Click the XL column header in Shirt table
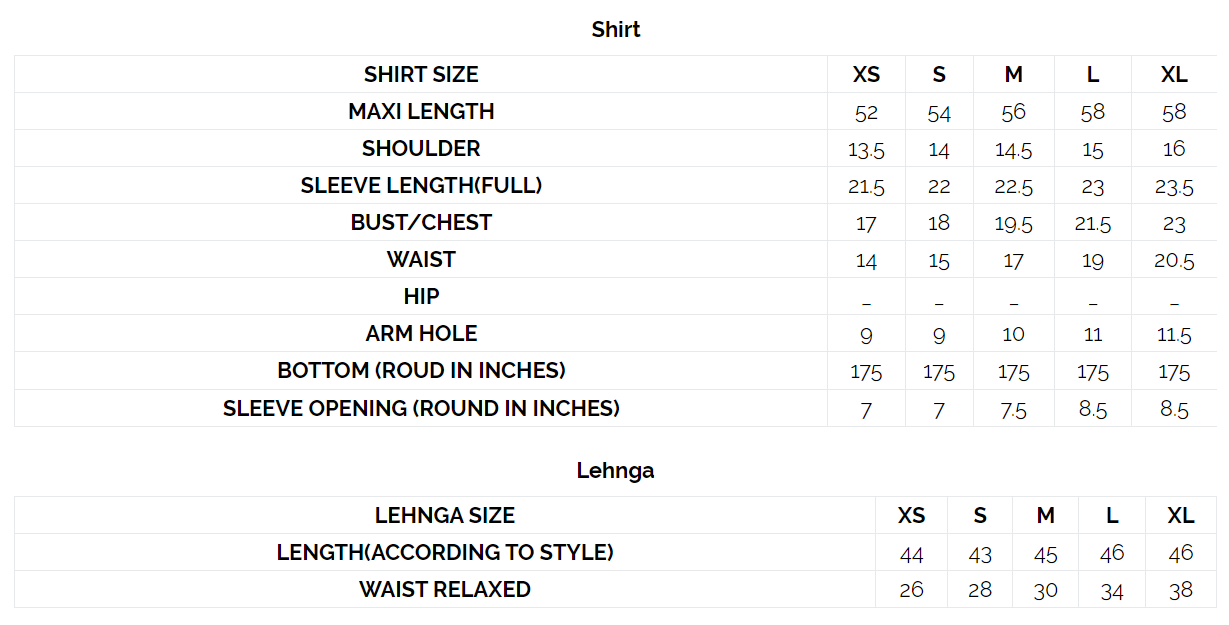The height and width of the screenshot is (625, 1229). click(x=1174, y=75)
